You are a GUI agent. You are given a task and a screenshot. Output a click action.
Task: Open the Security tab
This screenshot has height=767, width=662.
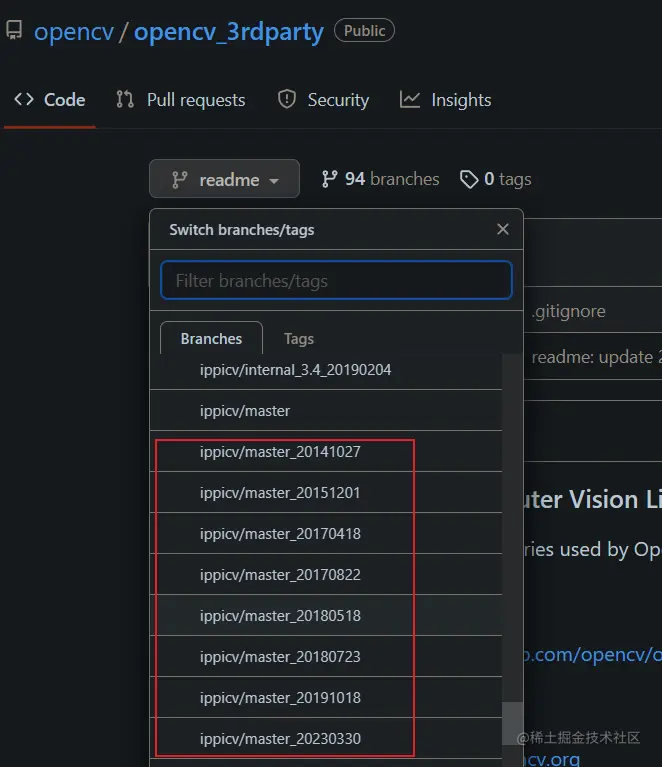[x=323, y=100]
